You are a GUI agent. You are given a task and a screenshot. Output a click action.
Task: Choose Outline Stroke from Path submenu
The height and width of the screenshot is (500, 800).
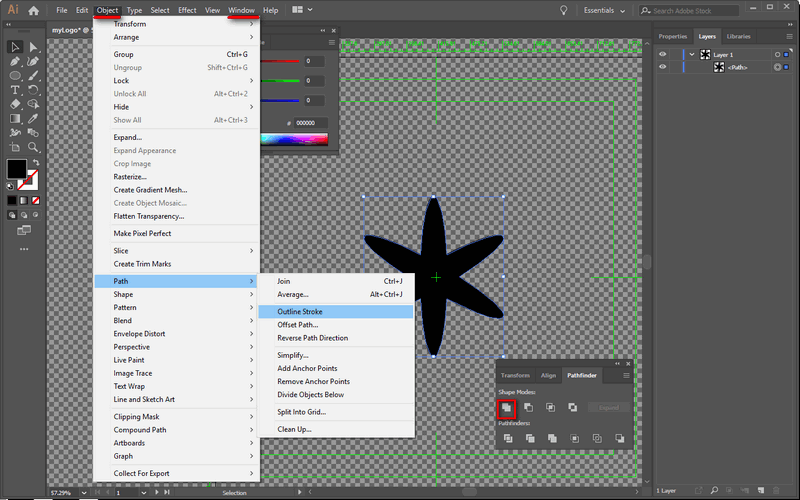[x=299, y=312]
